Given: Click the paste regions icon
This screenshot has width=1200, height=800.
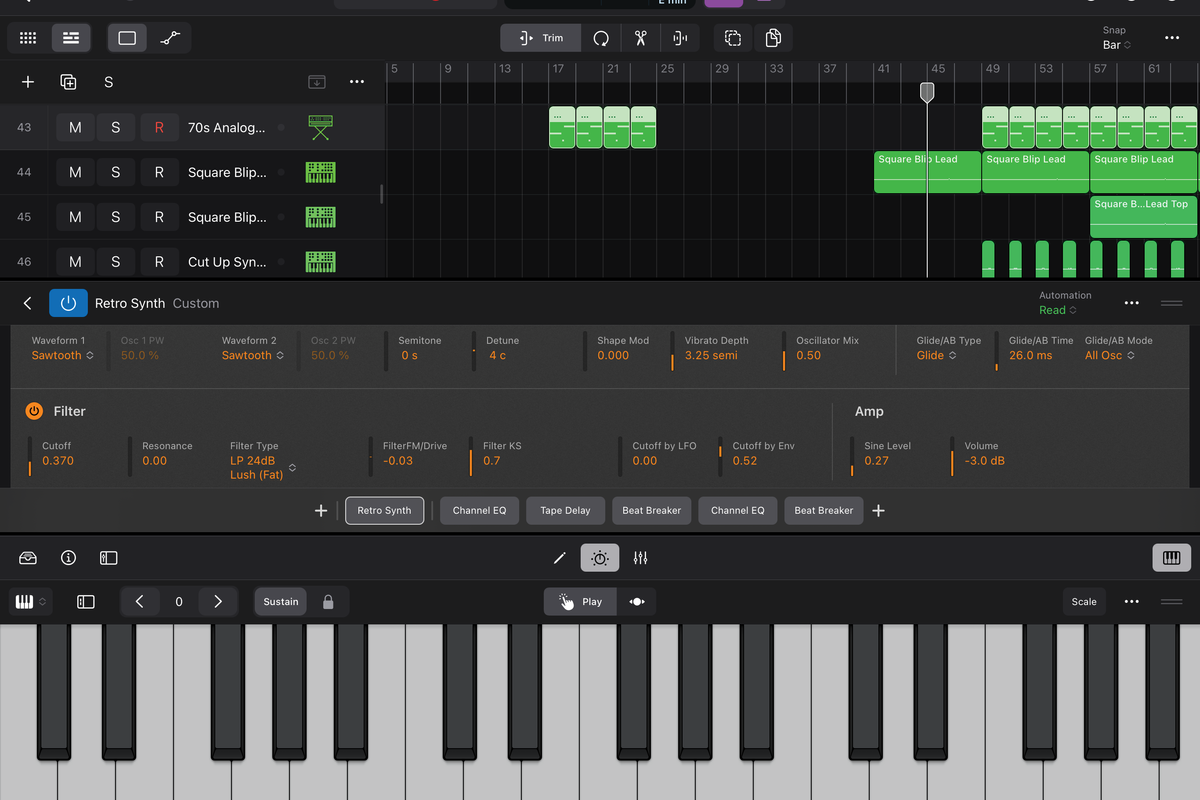Looking at the screenshot, I should pos(773,37).
